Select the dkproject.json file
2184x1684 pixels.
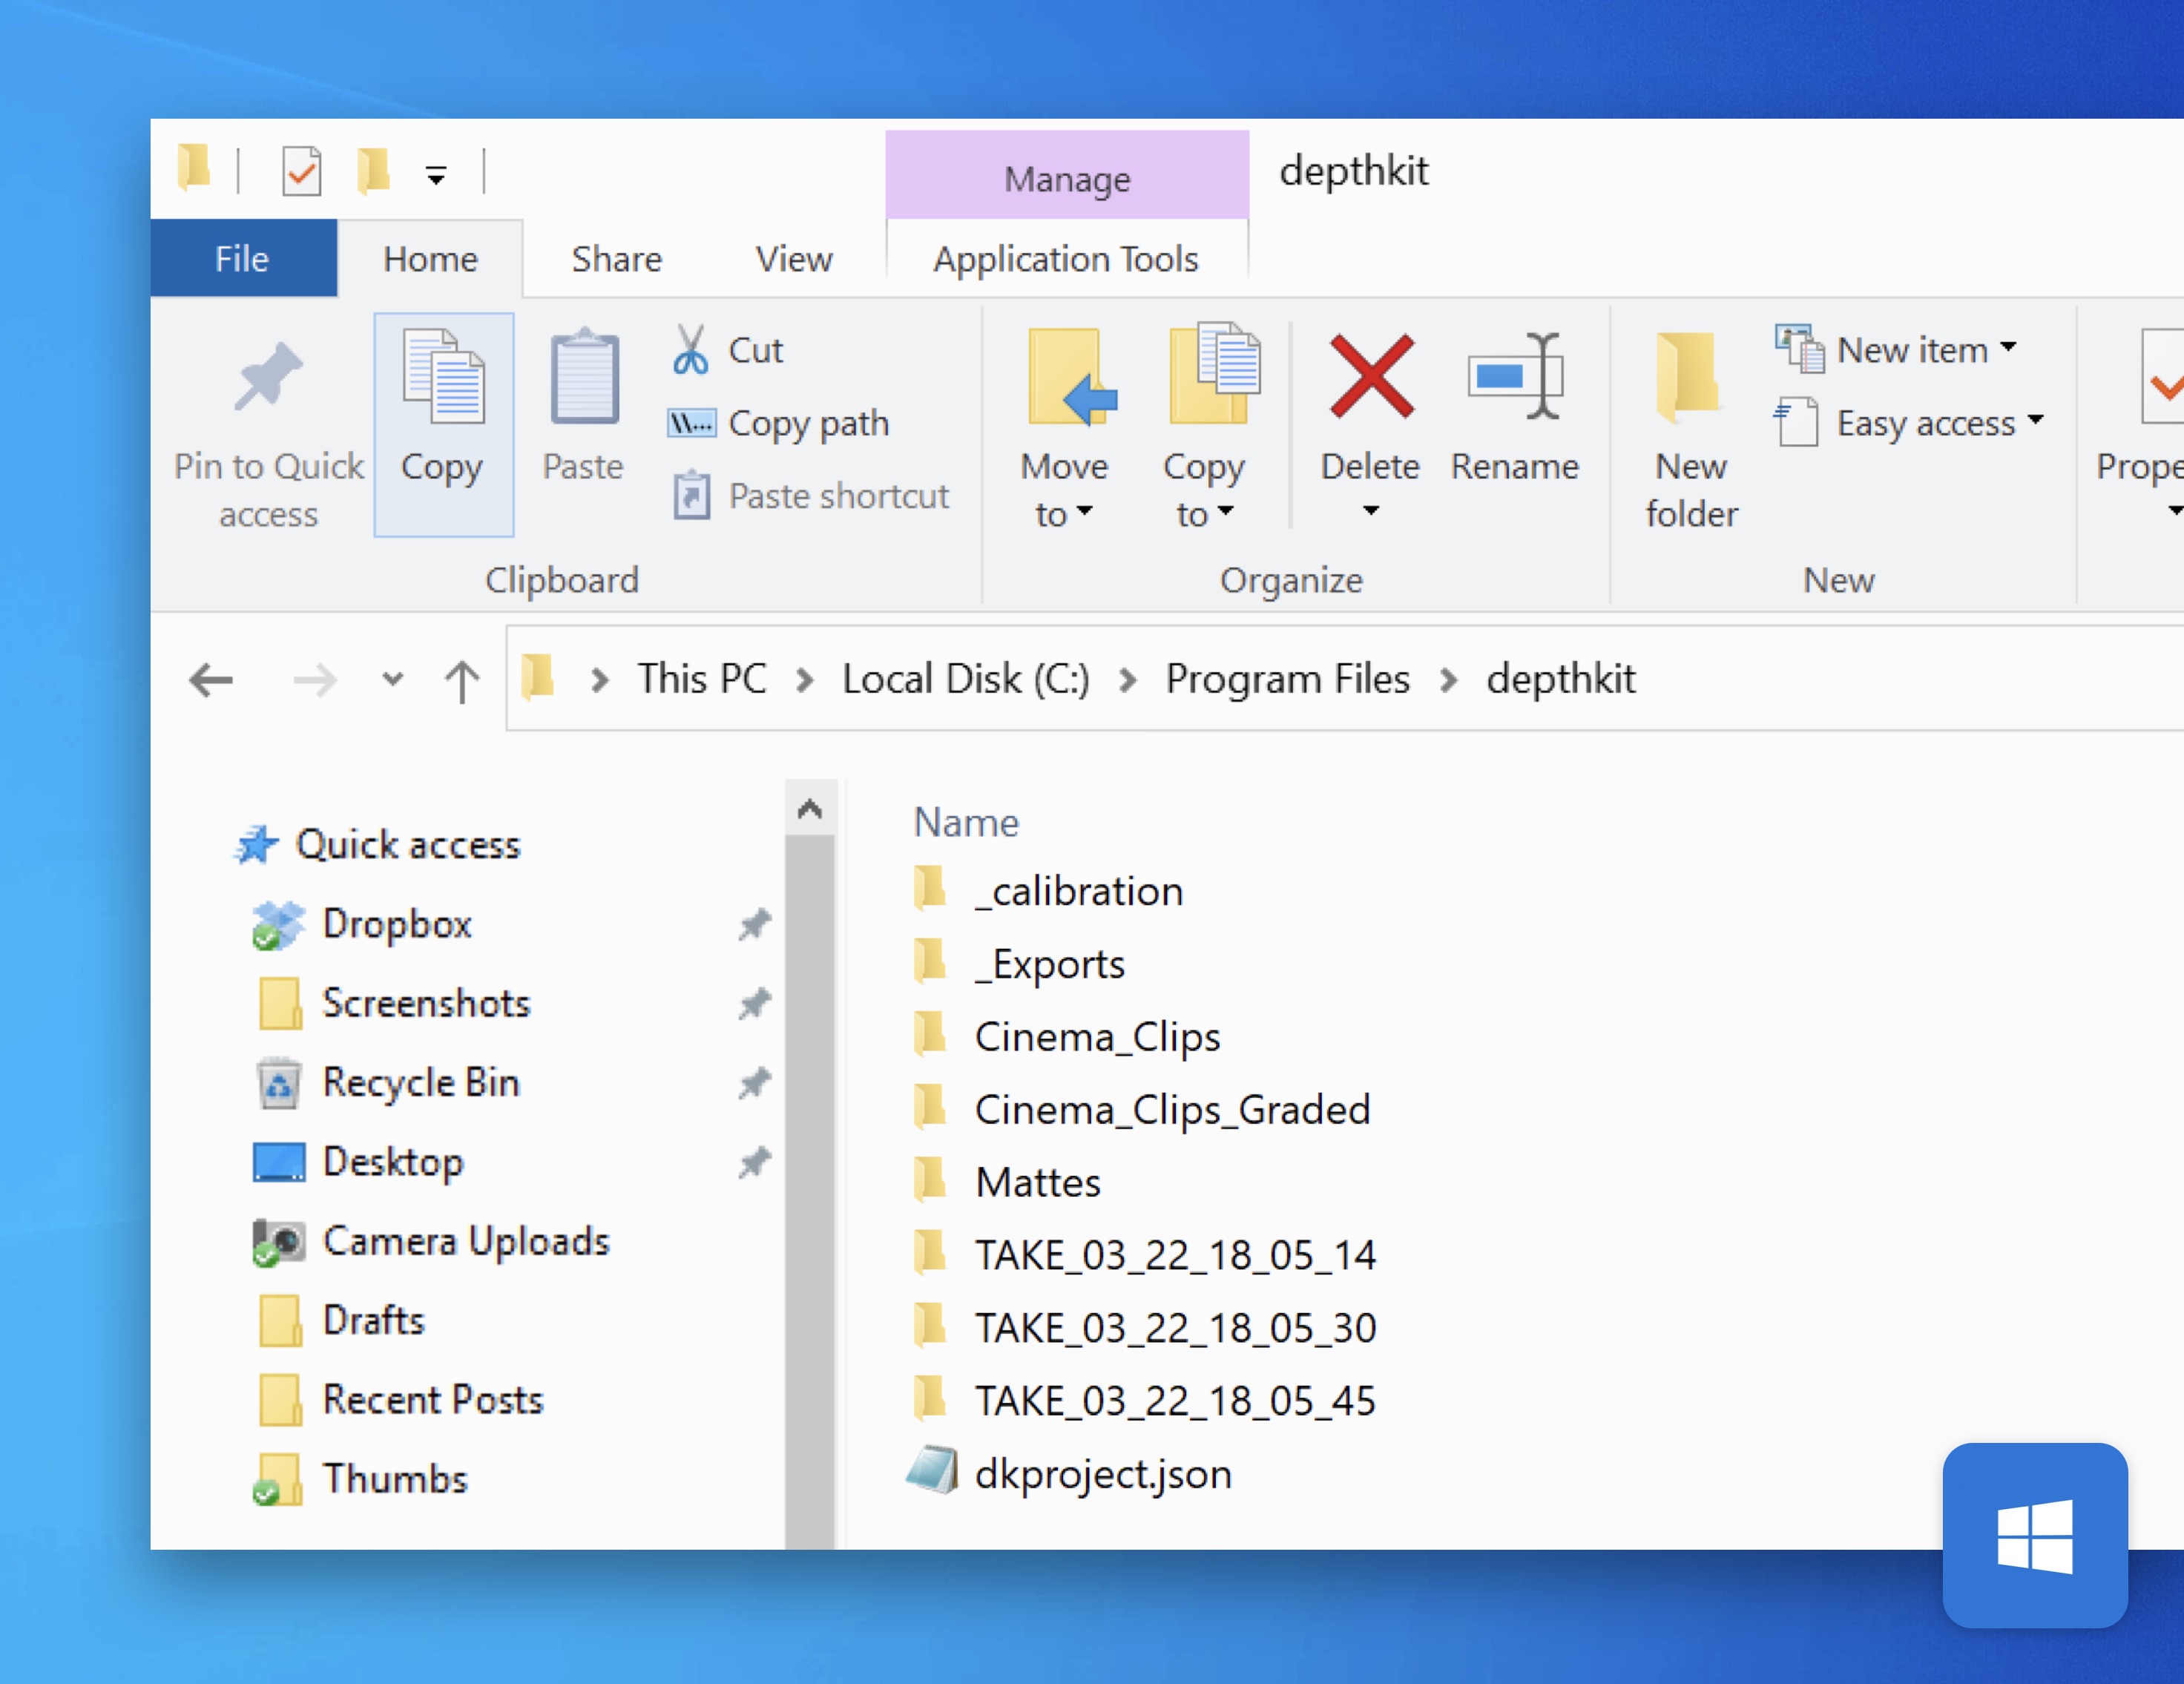1102,1473
